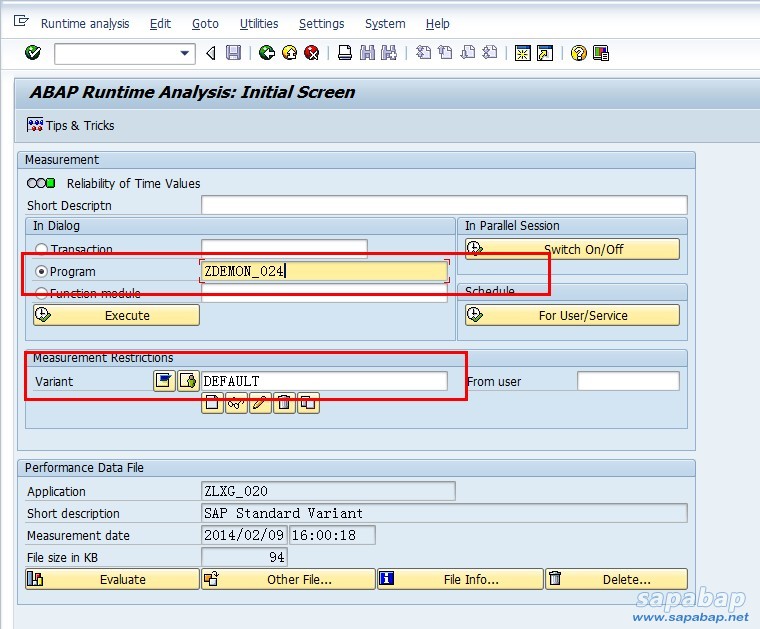Go back with the green Back icon
Viewport: 760px width, 629px height.
click(x=267, y=53)
